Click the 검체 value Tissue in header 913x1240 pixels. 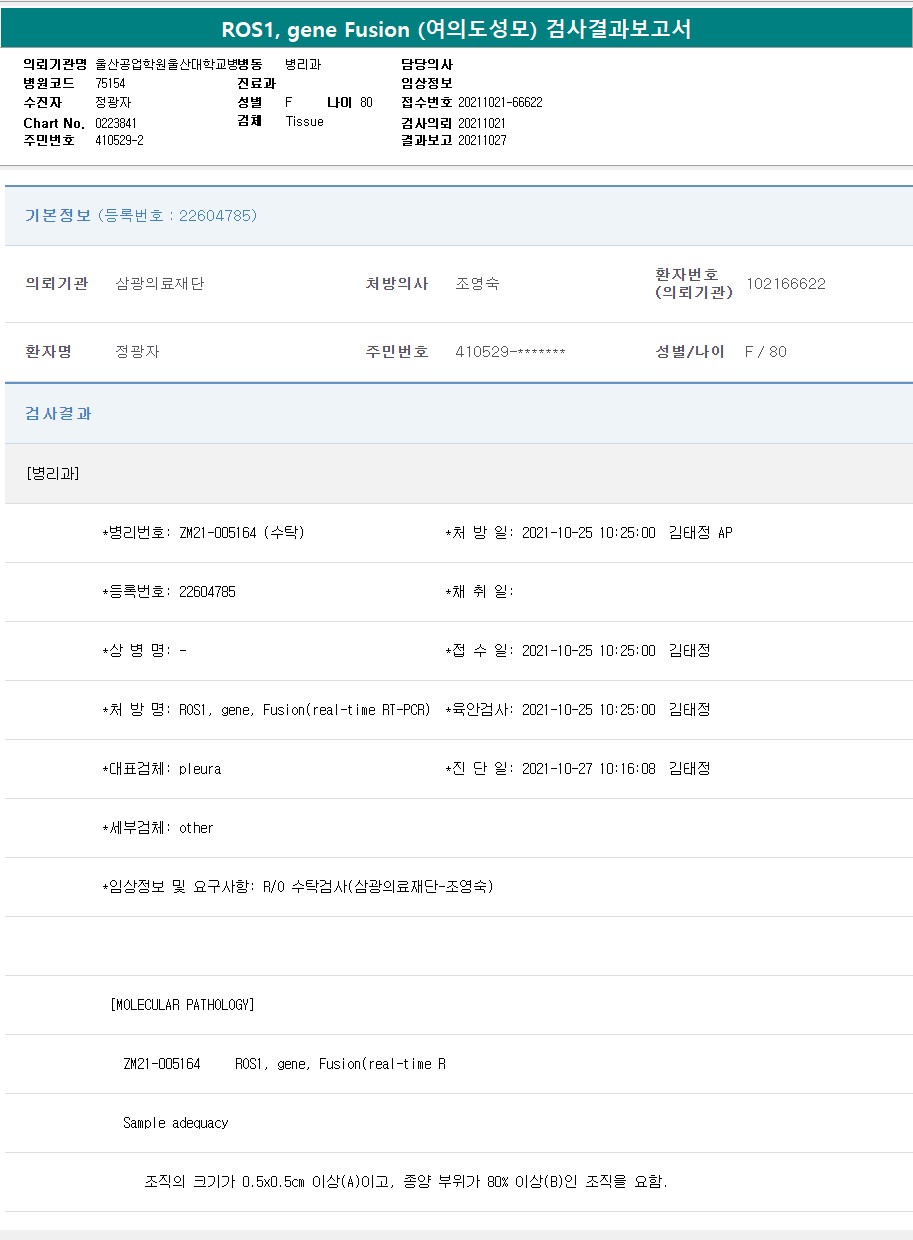pos(304,122)
